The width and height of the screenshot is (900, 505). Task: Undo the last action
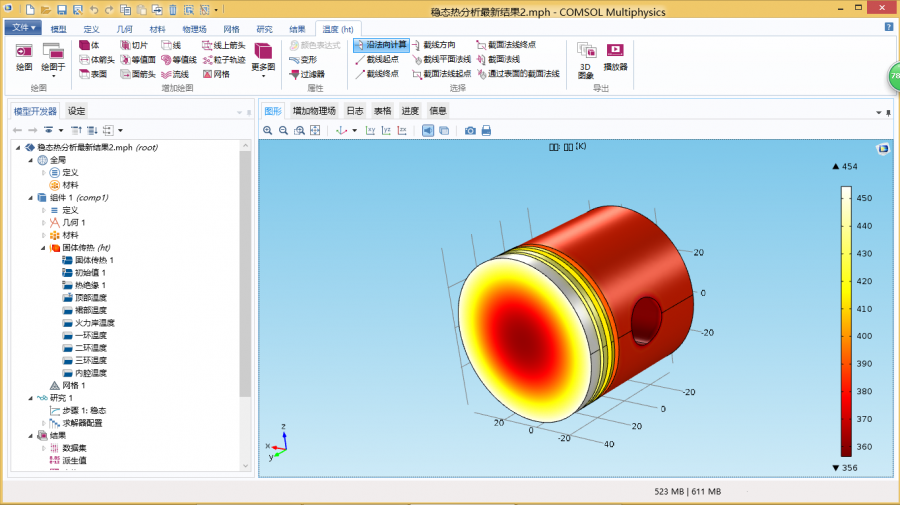pos(94,10)
